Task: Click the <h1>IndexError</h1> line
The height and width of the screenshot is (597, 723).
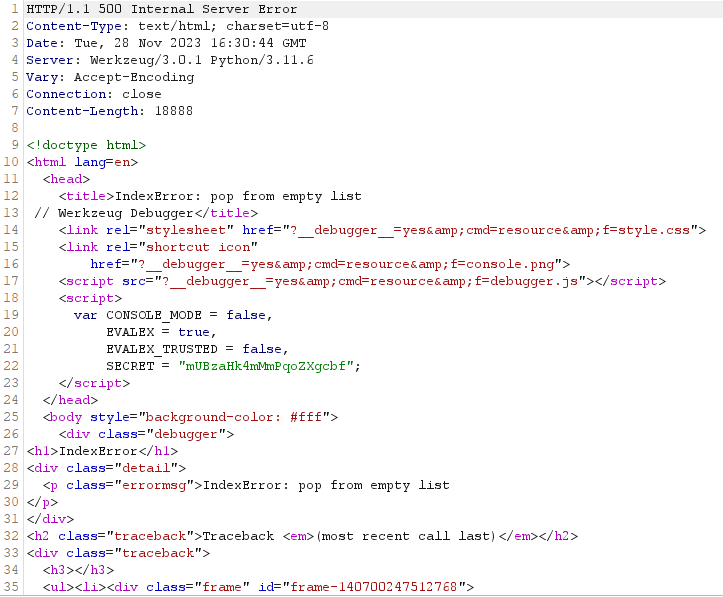Action: coord(102,451)
